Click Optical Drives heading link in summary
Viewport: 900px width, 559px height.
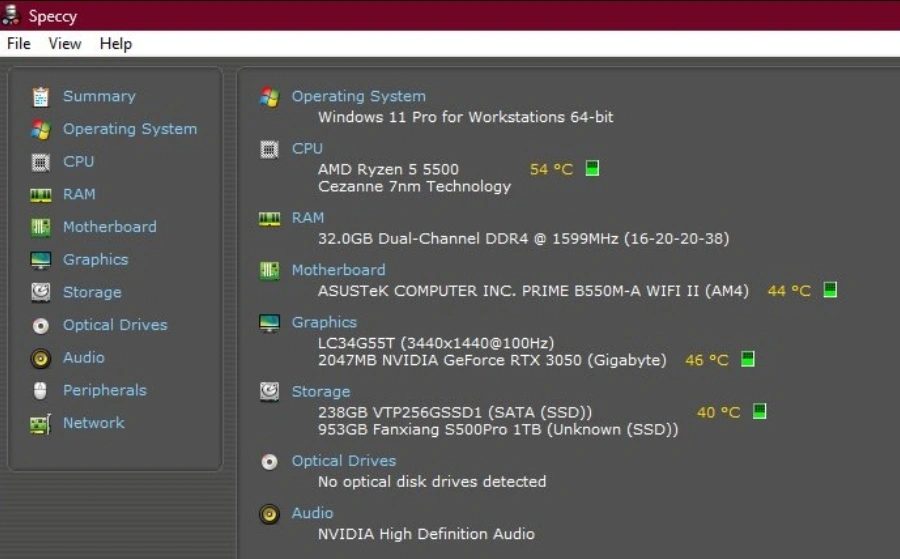tap(344, 461)
